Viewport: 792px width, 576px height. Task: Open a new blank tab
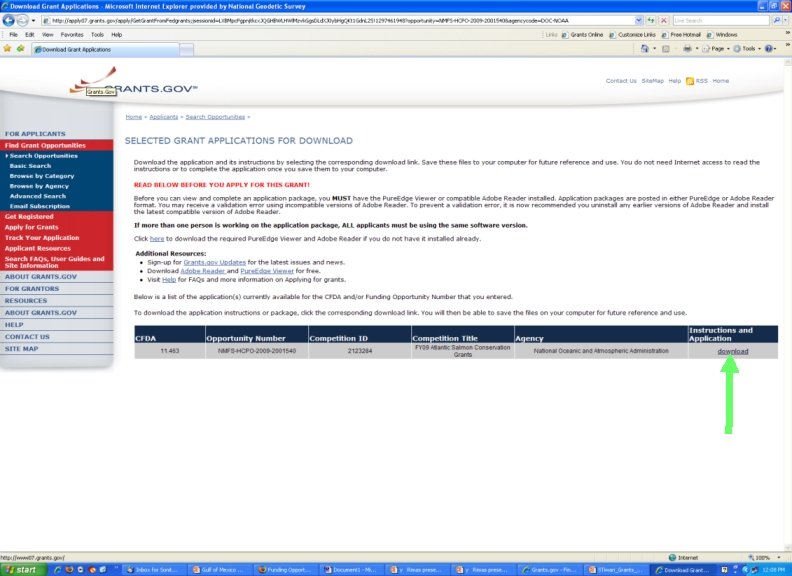click(x=186, y=50)
